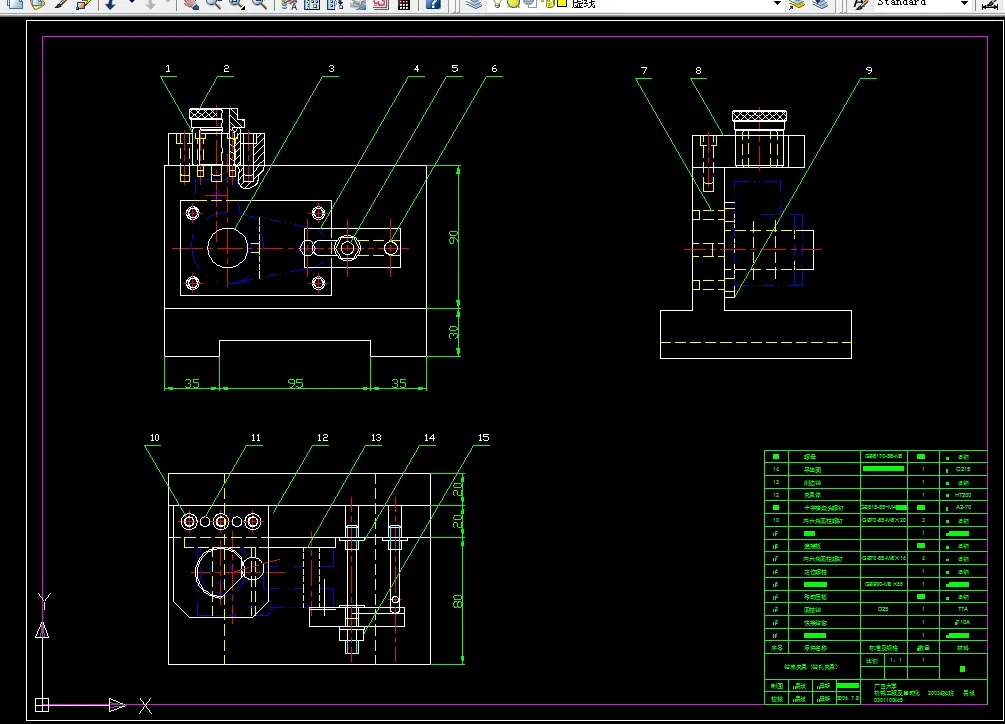Select balloon number 7 on the side view
This screenshot has width=1005, height=724.
644,70
